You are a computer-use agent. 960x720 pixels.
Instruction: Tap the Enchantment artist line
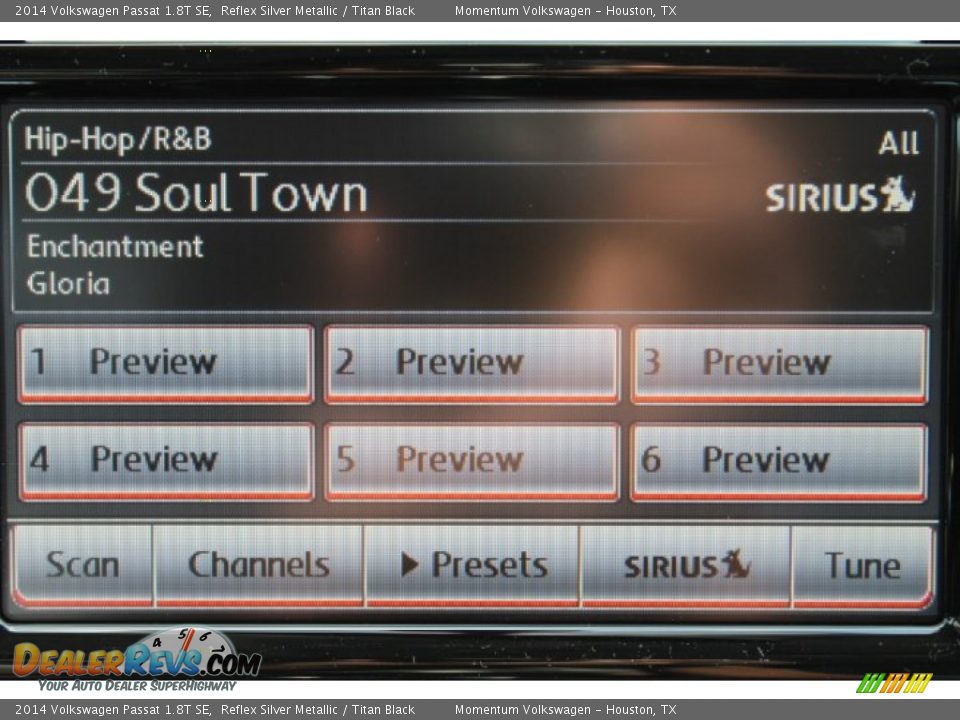(x=115, y=246)
